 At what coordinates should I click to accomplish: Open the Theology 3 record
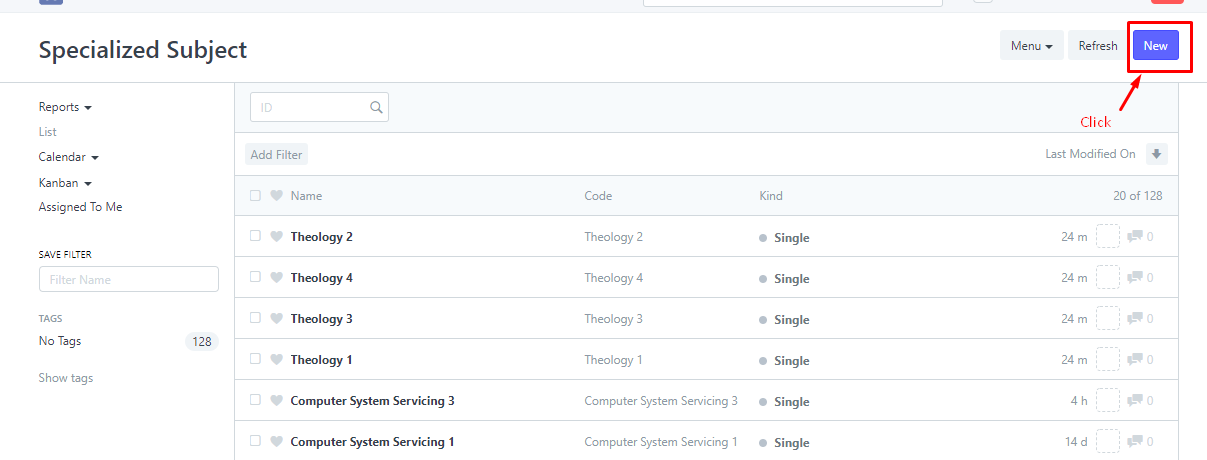click(x=321, y=319)
